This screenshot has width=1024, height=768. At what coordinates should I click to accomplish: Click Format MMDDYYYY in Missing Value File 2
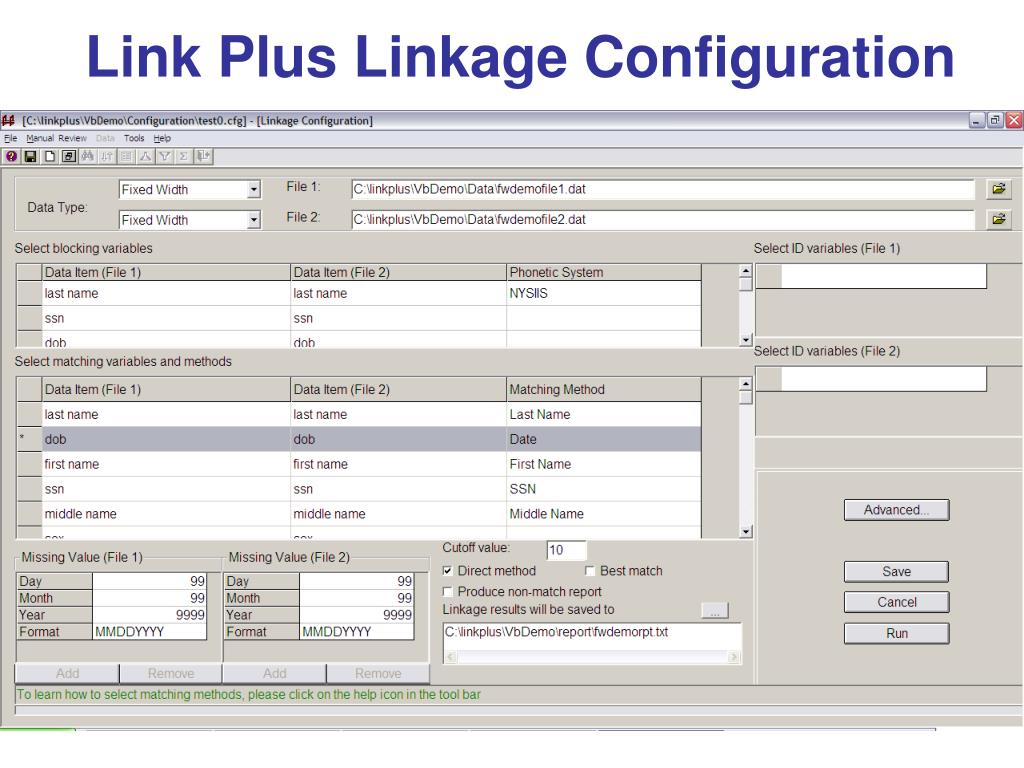pos(356,632)
